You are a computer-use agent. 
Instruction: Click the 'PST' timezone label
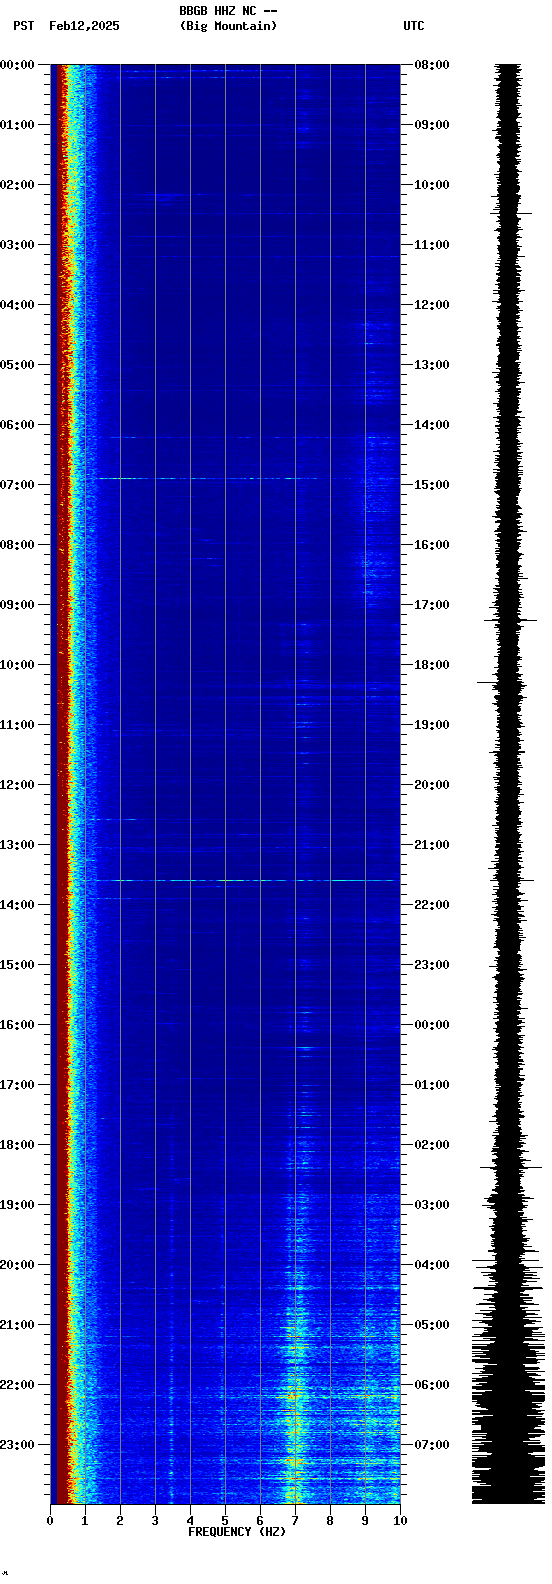[x=23, y=26]
